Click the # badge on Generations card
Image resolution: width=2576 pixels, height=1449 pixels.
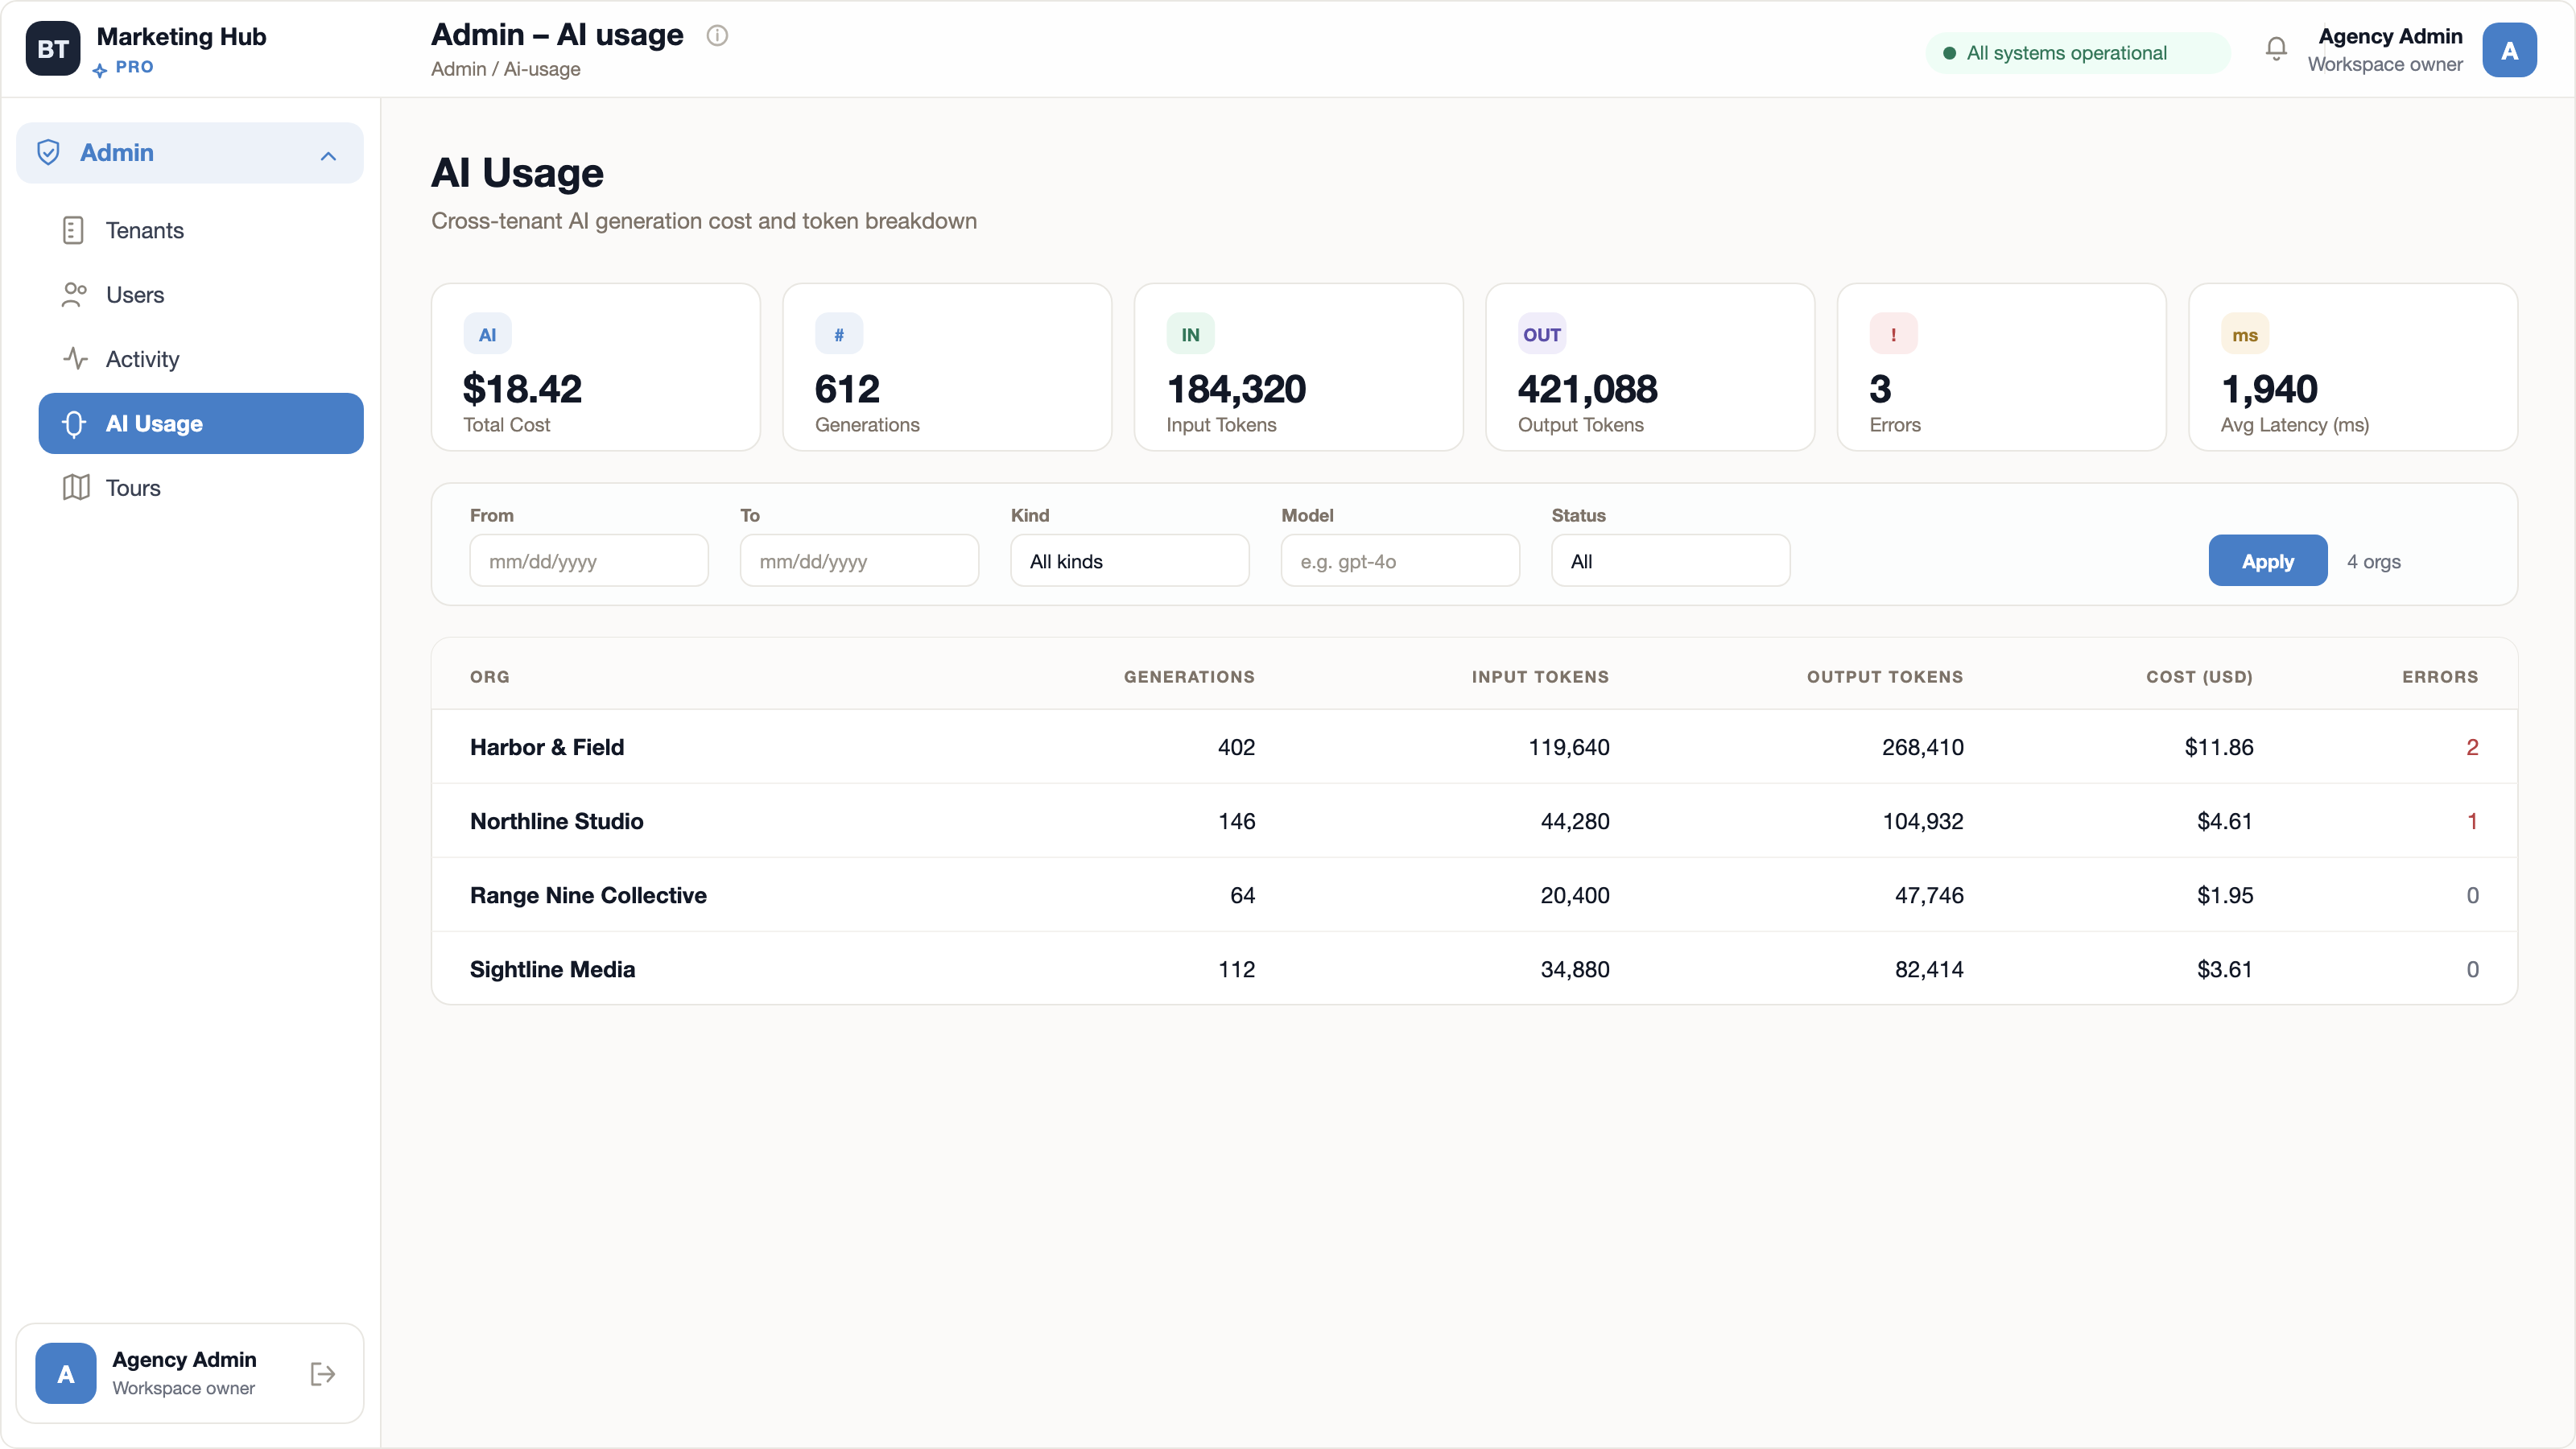click(839, 335)
